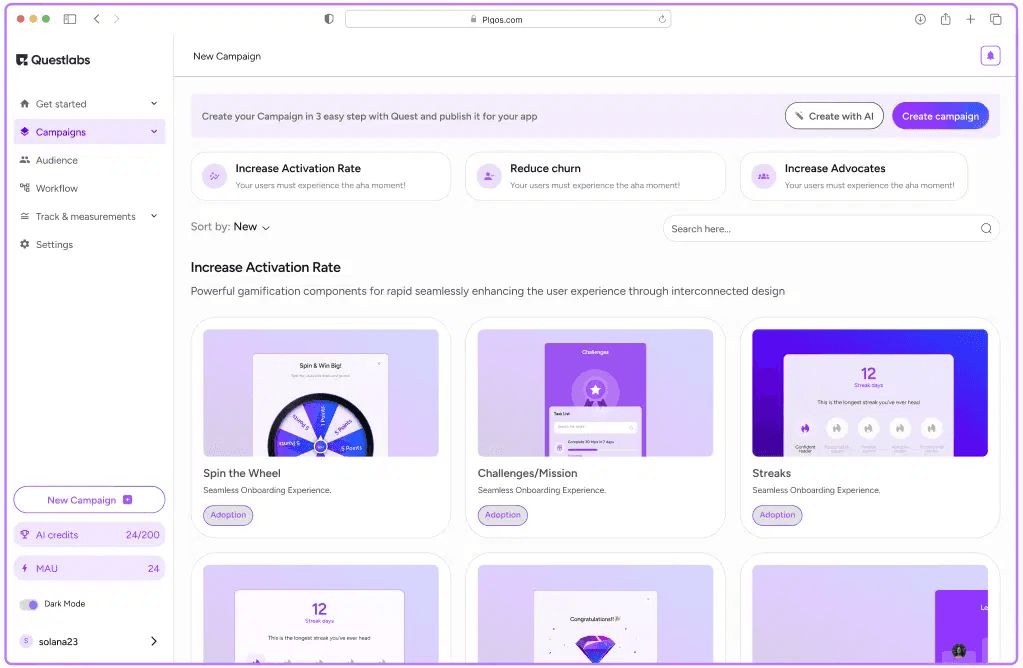Click the search magnifier icon
1023x668 pixels.
point(986,229)
